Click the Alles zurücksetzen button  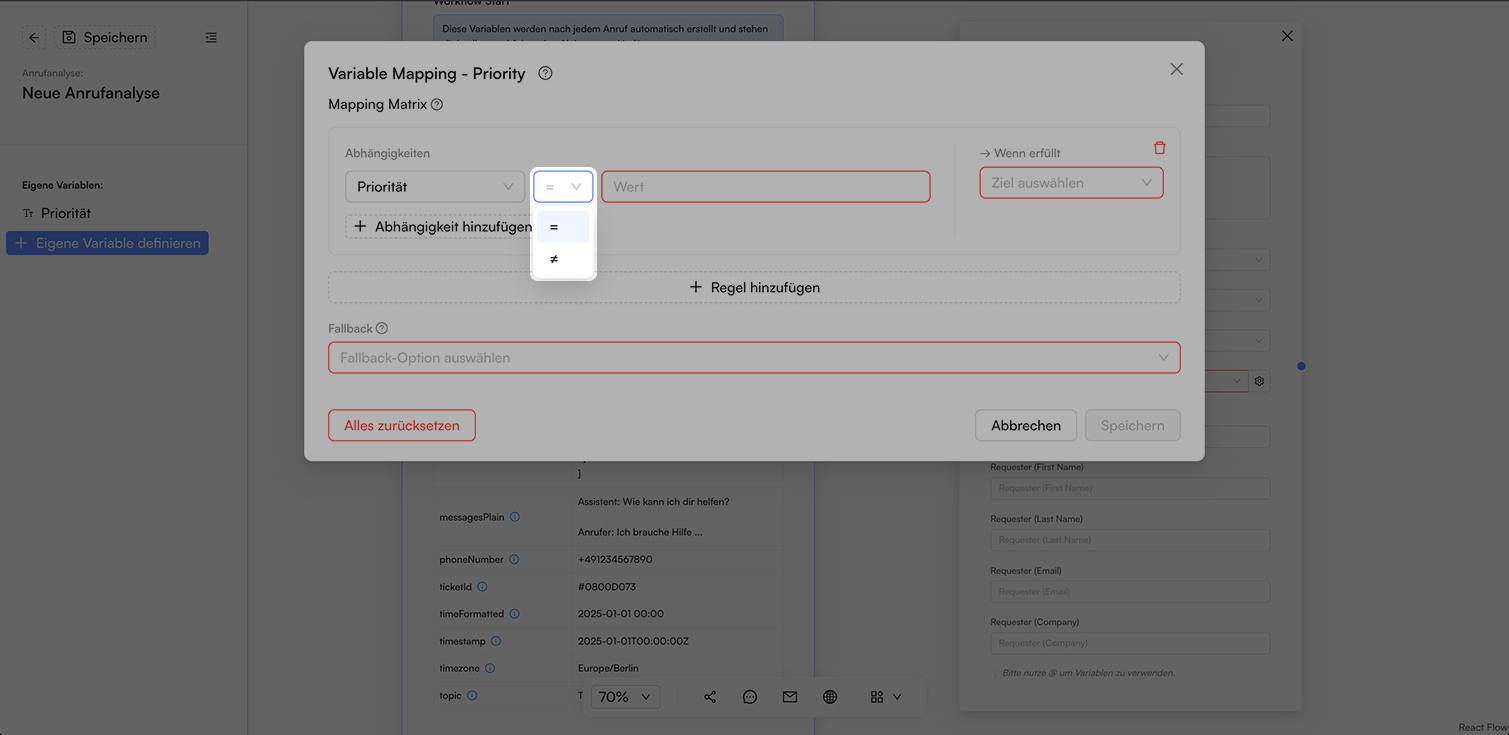click(x=402, y=425)
